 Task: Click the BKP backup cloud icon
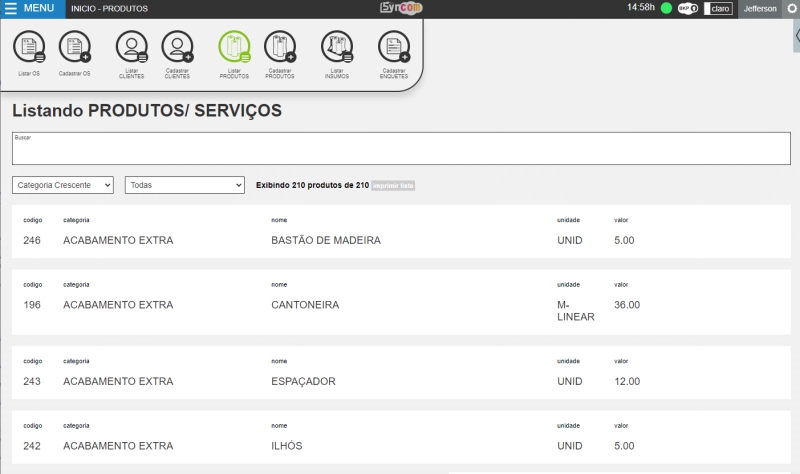click(x=687, y=8)
